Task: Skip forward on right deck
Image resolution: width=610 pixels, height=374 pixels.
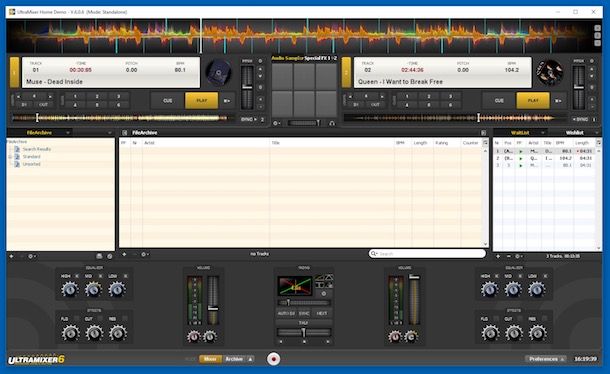Action: pos(558,101)
